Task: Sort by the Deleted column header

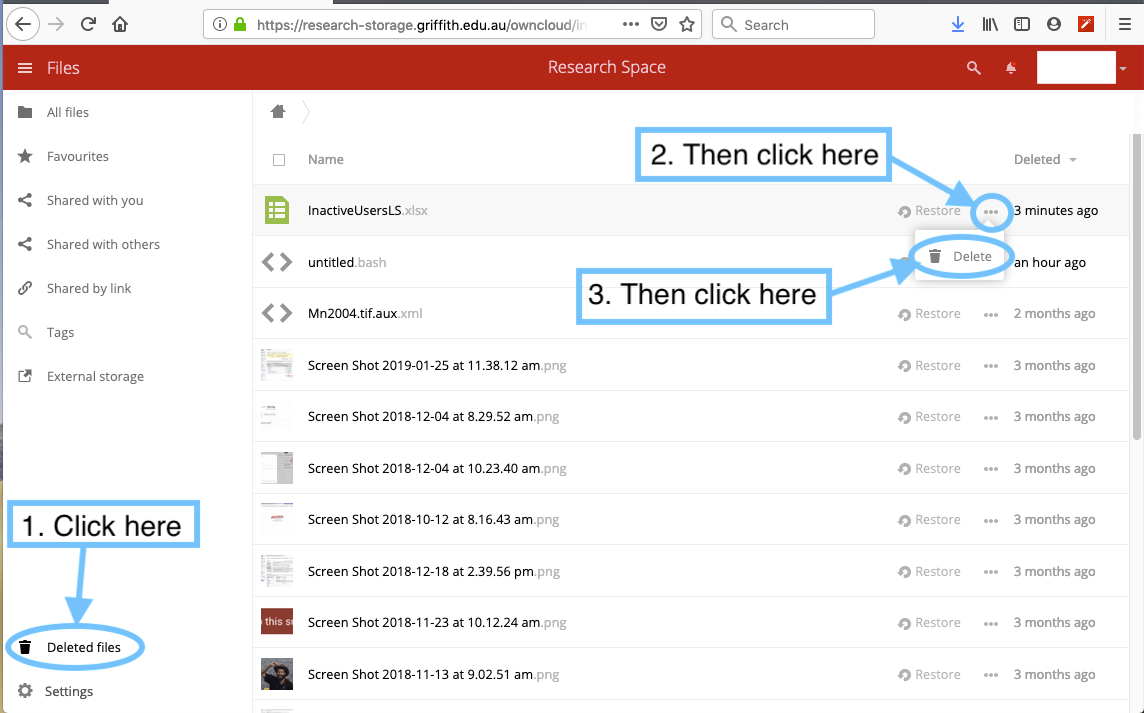Action: pos(1037,159)
